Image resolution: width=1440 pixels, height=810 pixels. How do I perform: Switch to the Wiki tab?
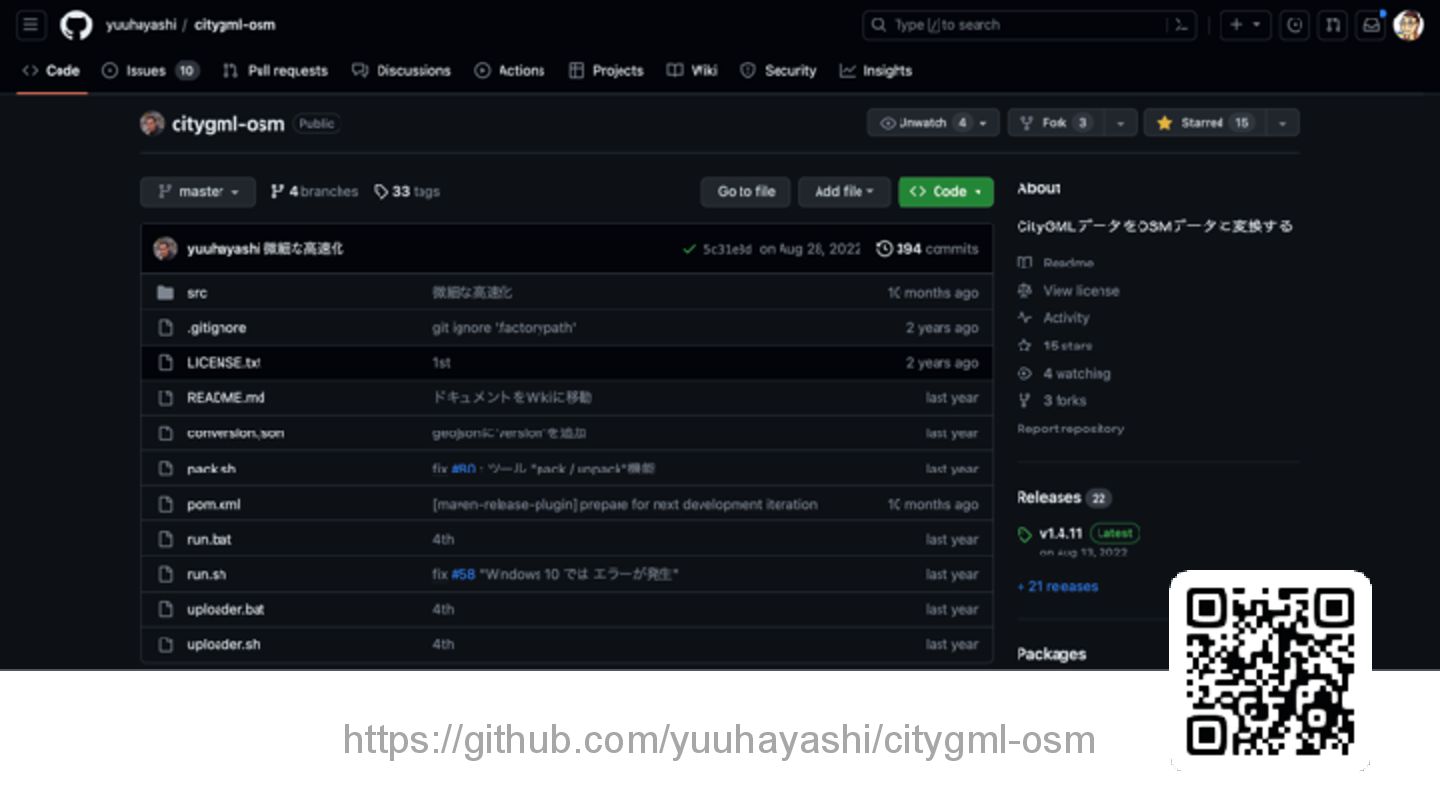click(692, 71)
